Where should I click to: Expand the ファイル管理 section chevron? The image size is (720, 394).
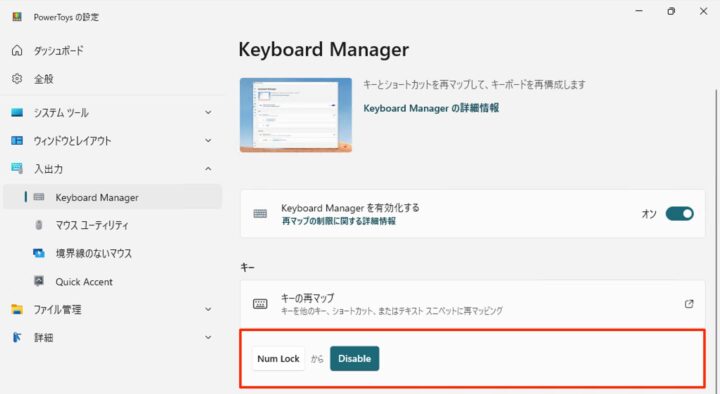[208, 310]
